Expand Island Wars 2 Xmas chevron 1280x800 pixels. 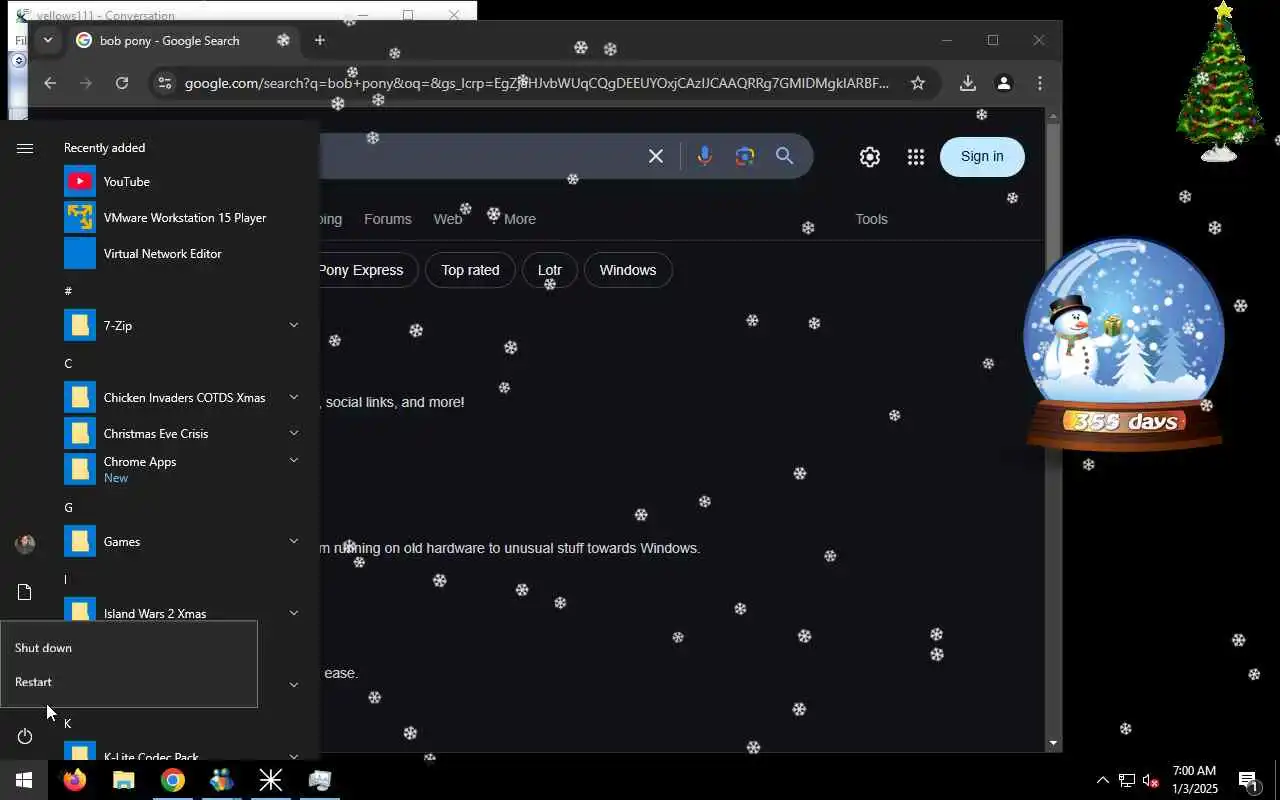point(294,613)
